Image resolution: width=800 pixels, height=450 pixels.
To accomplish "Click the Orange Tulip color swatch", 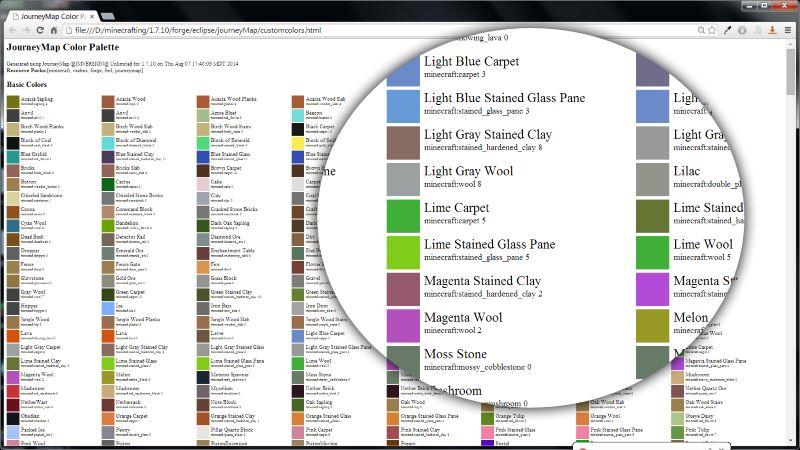I will [488, 418].
